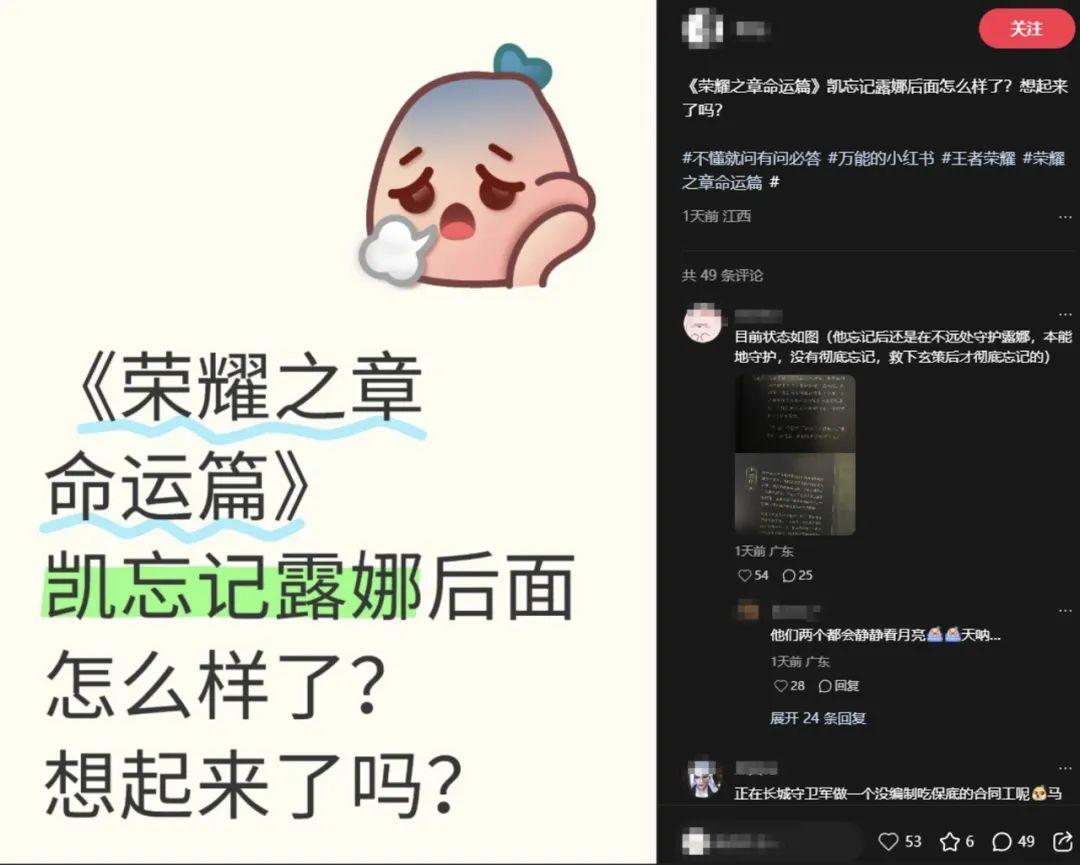Image resolution: width=1080 pixels, height=865 pixels.
Task: Open three-dot menu on first comment
Action: [1065, 314]
